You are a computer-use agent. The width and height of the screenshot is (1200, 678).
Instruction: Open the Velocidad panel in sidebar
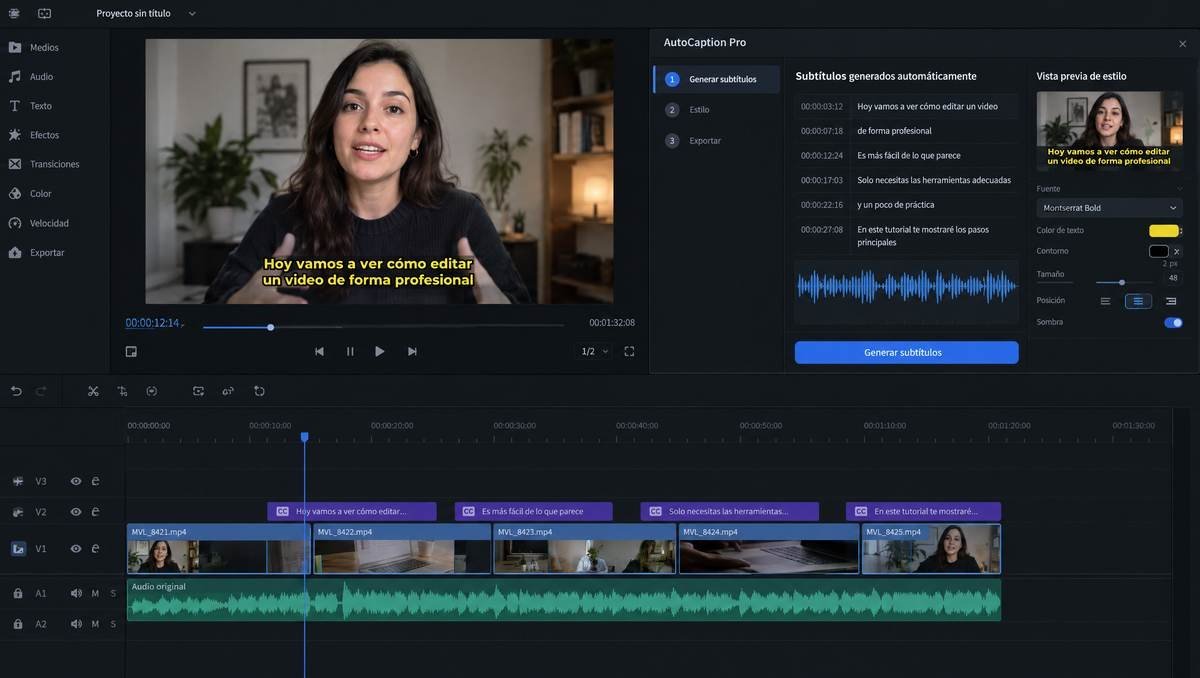[38, 223]
